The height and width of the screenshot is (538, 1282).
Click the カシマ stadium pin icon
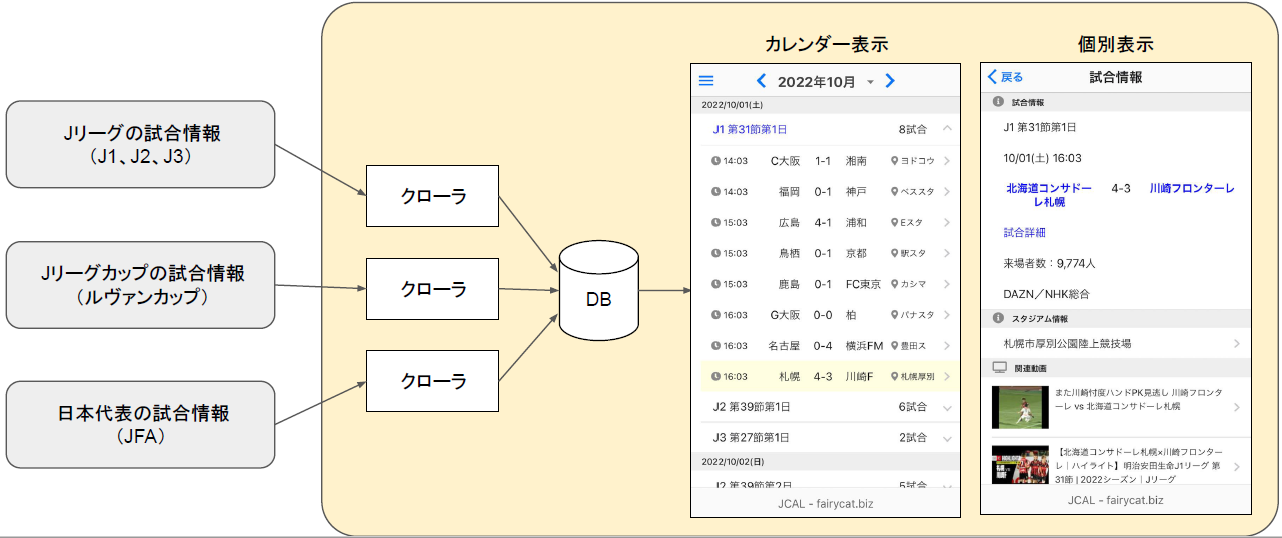895,284
